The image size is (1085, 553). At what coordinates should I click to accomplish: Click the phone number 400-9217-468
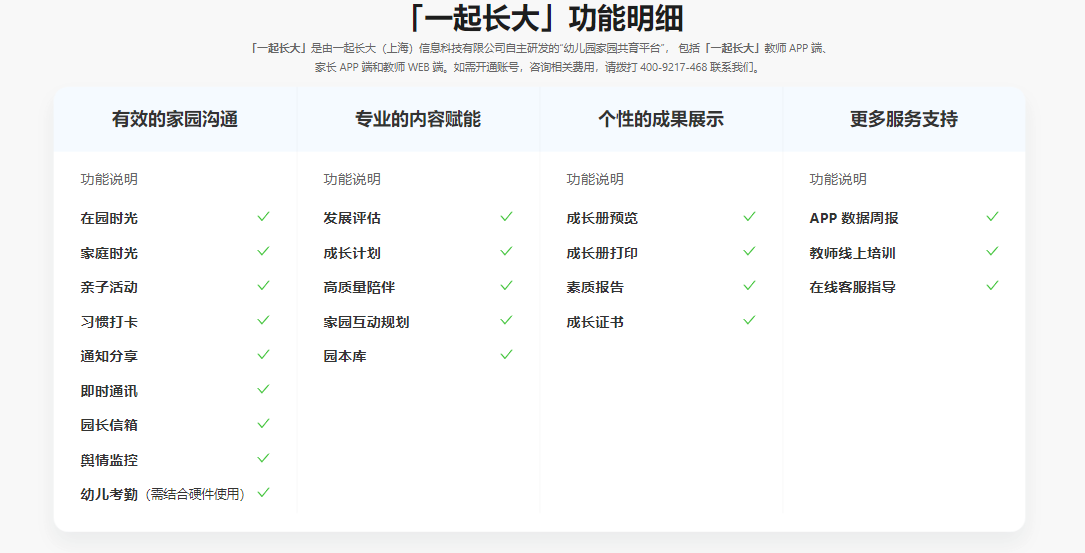(673, 68)
